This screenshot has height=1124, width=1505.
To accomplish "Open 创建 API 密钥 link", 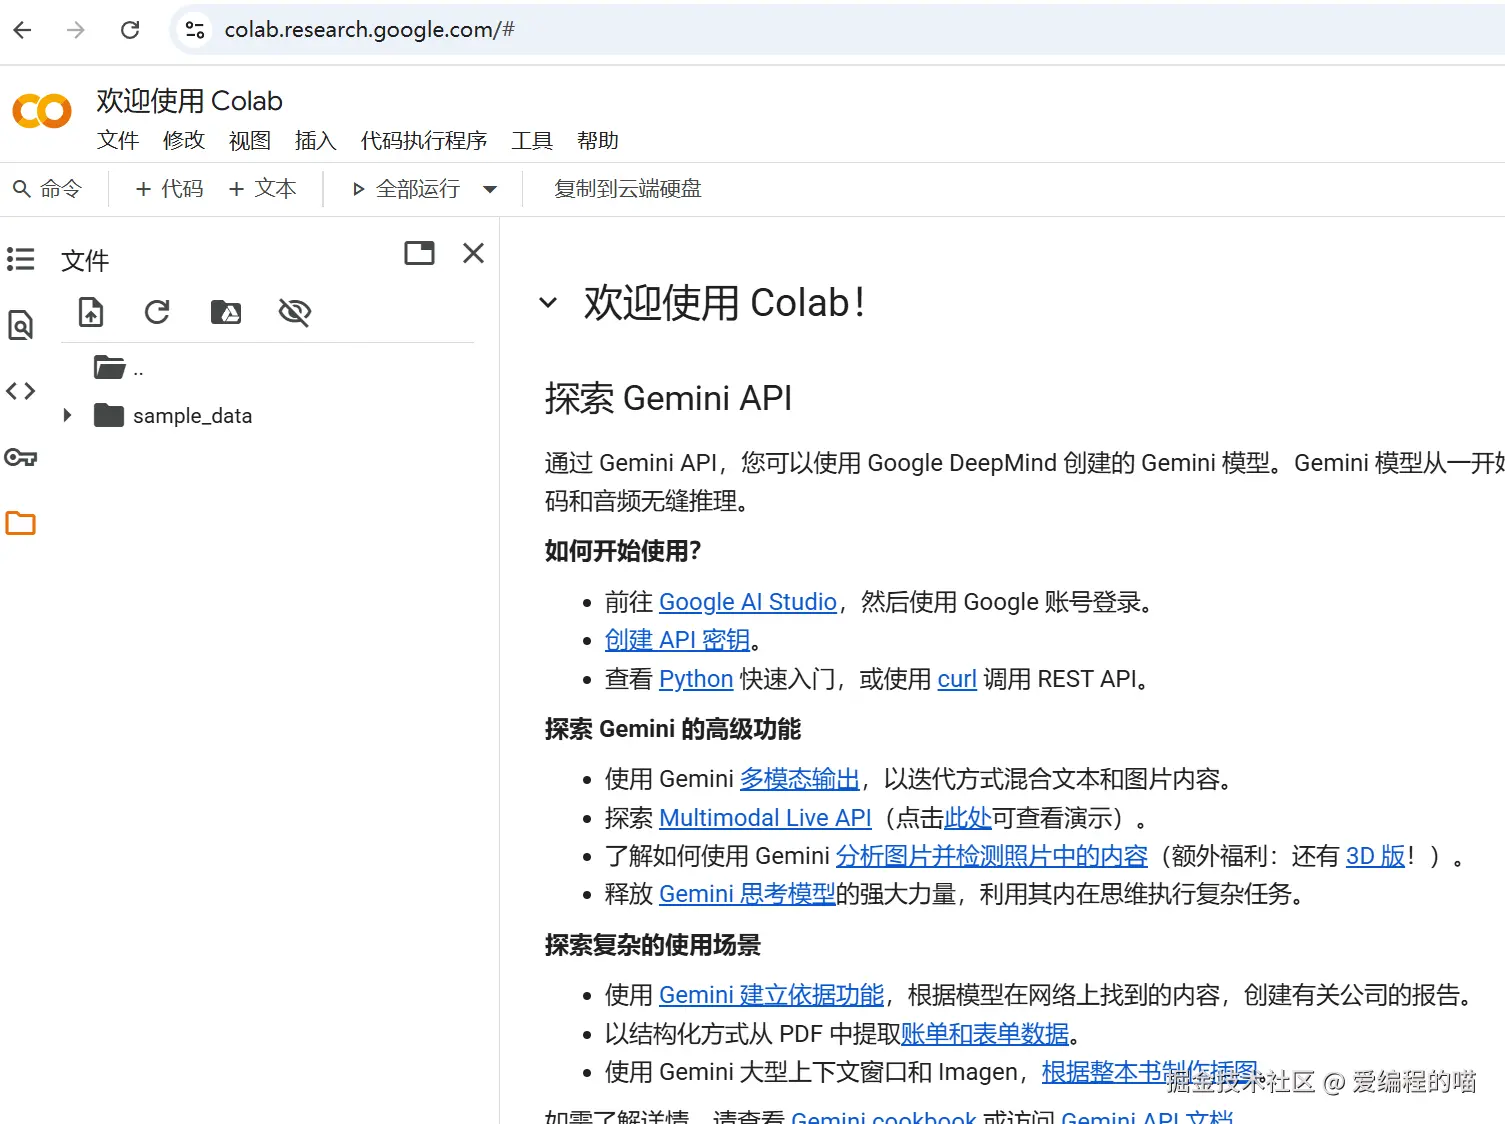I will (677, 640).
